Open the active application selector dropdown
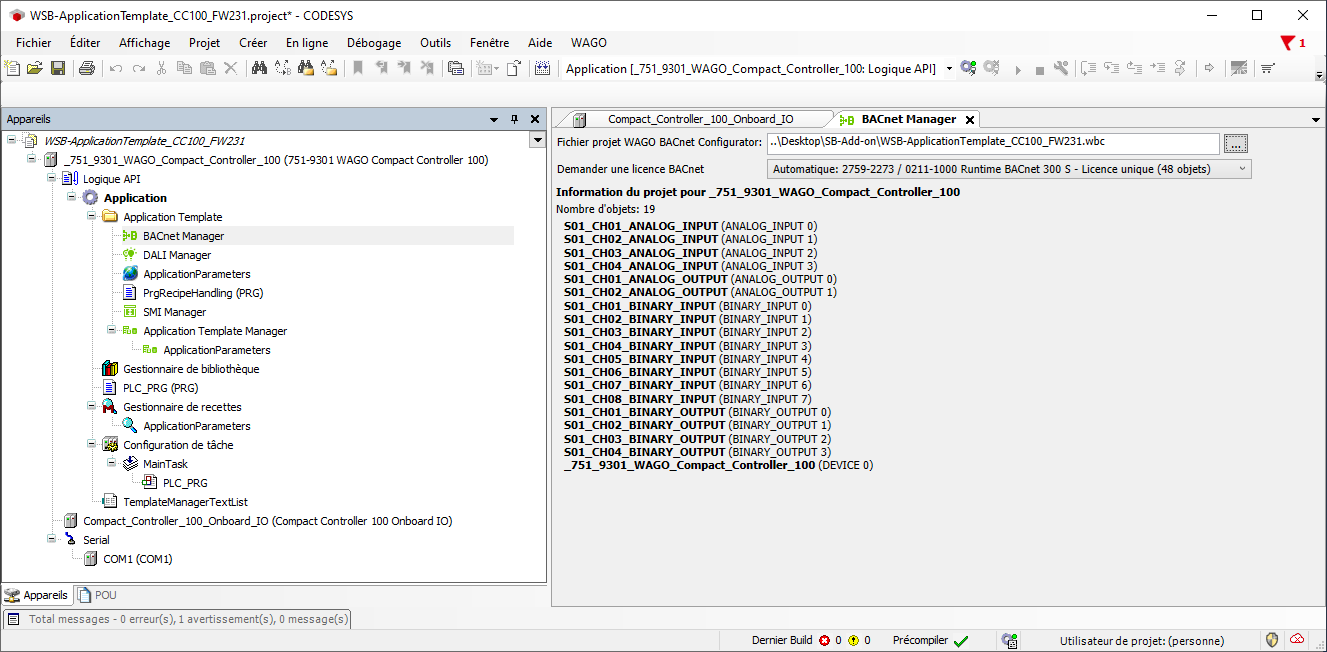The image size is (1327, 652). click(x=949, y=69)
